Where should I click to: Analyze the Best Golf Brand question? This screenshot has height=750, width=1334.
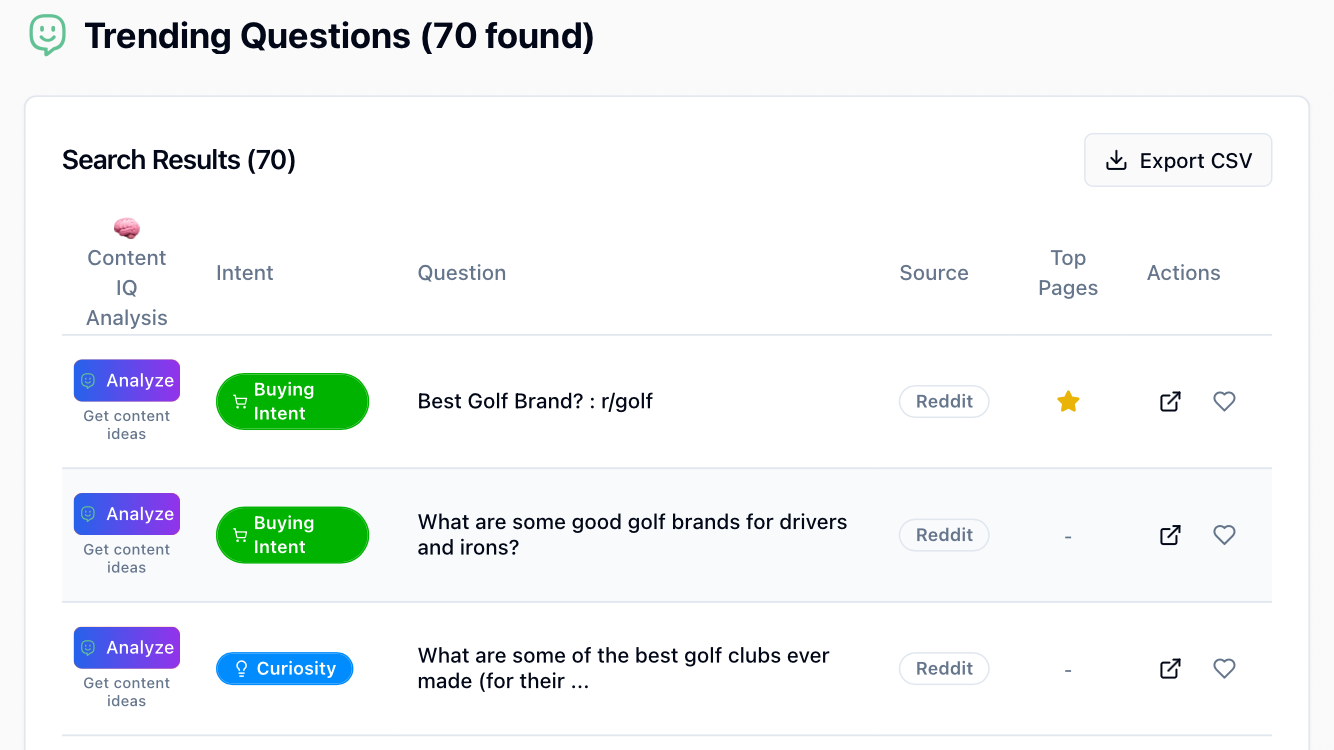point(127,380)
